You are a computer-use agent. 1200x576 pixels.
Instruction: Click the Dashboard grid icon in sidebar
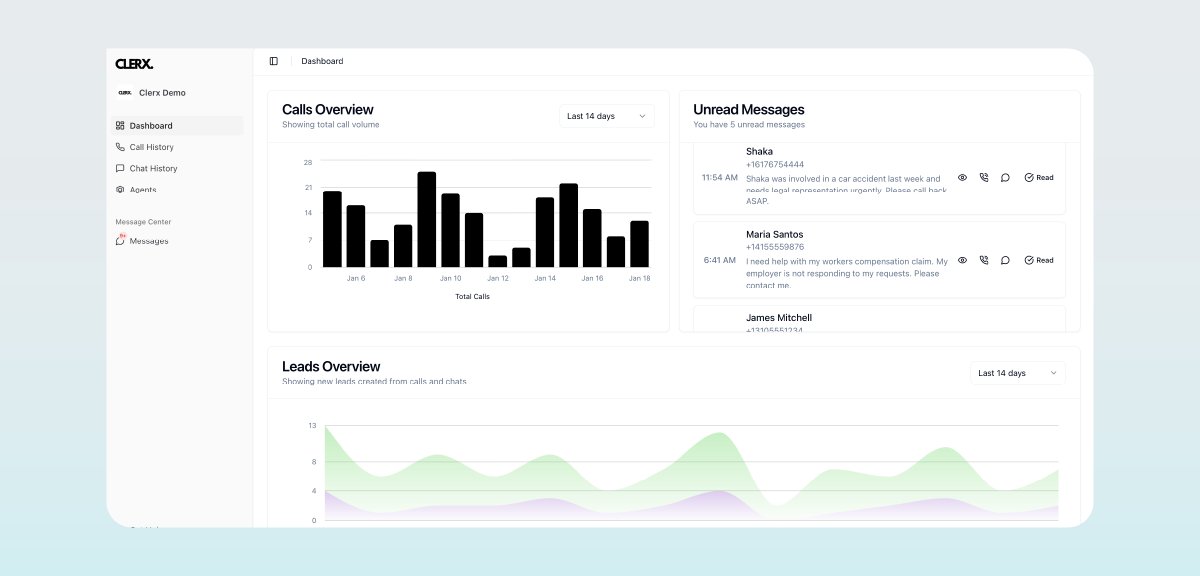[120, 126]
